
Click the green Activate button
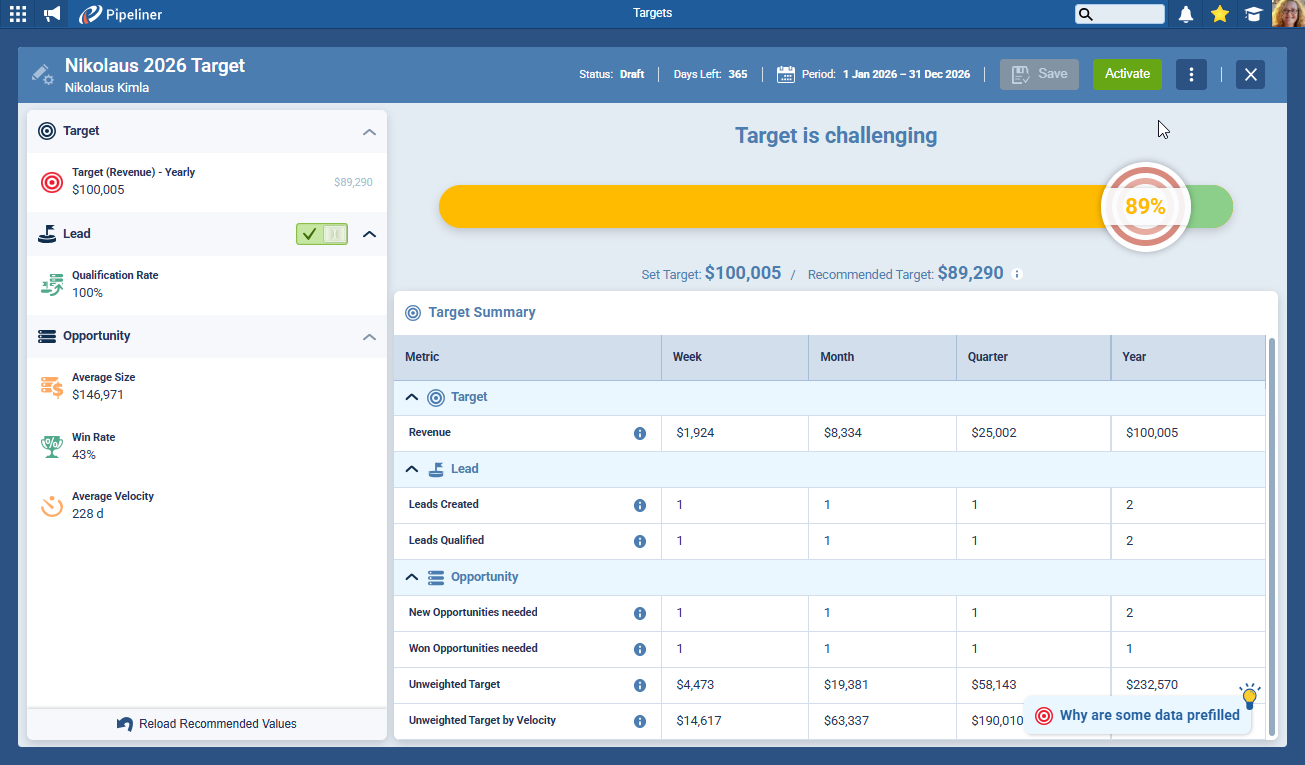[x=1127, y=74]
